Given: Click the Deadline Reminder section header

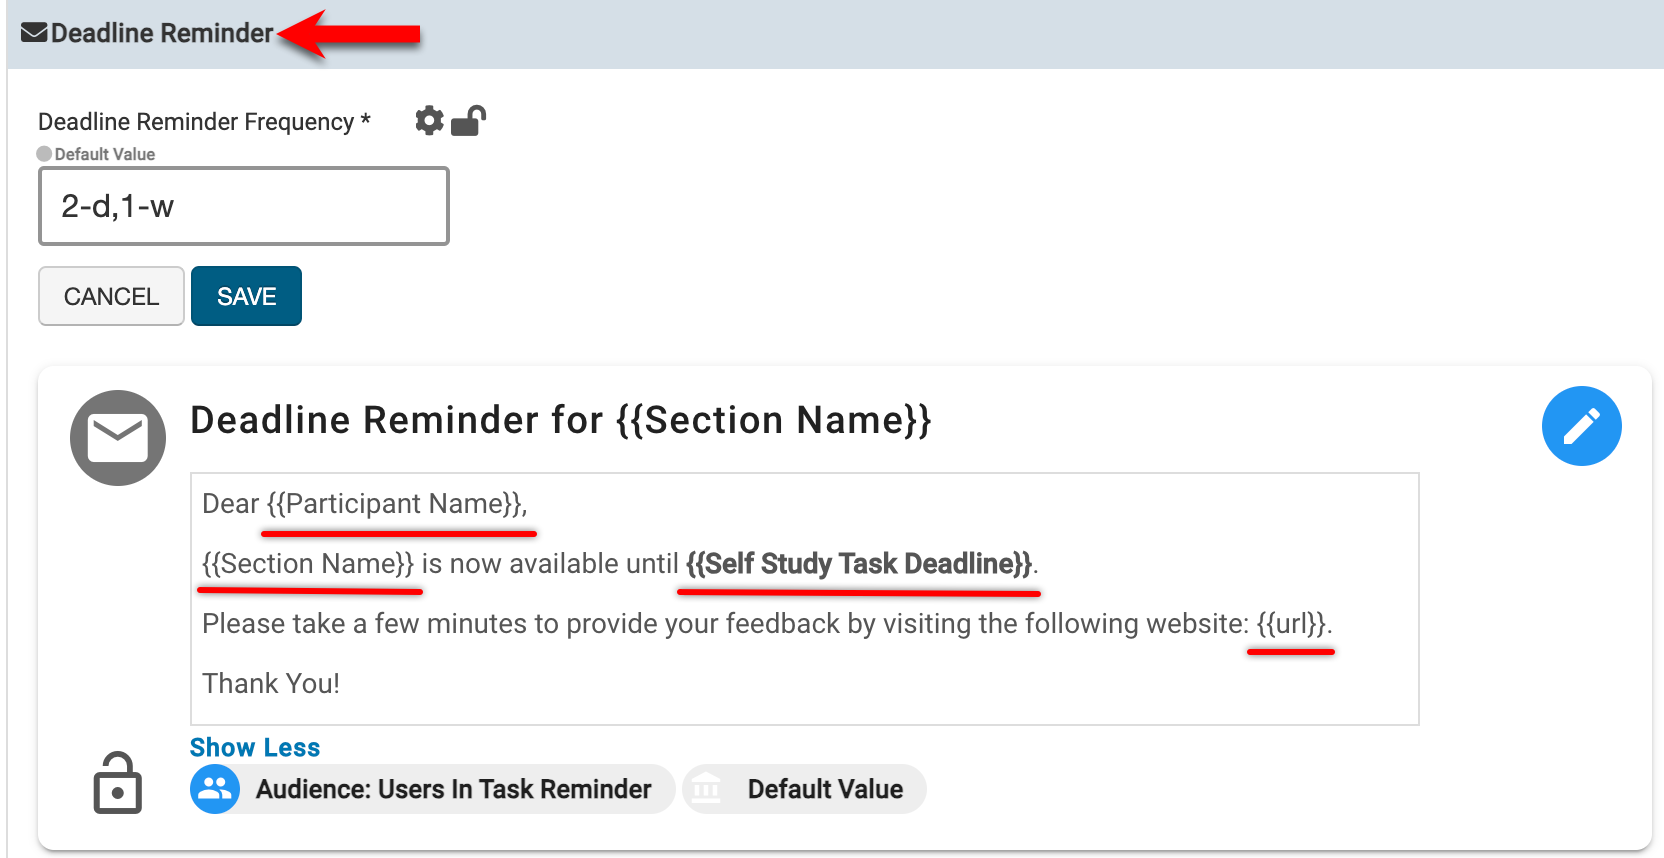Looking at the screenshot, I should [162, 33].
